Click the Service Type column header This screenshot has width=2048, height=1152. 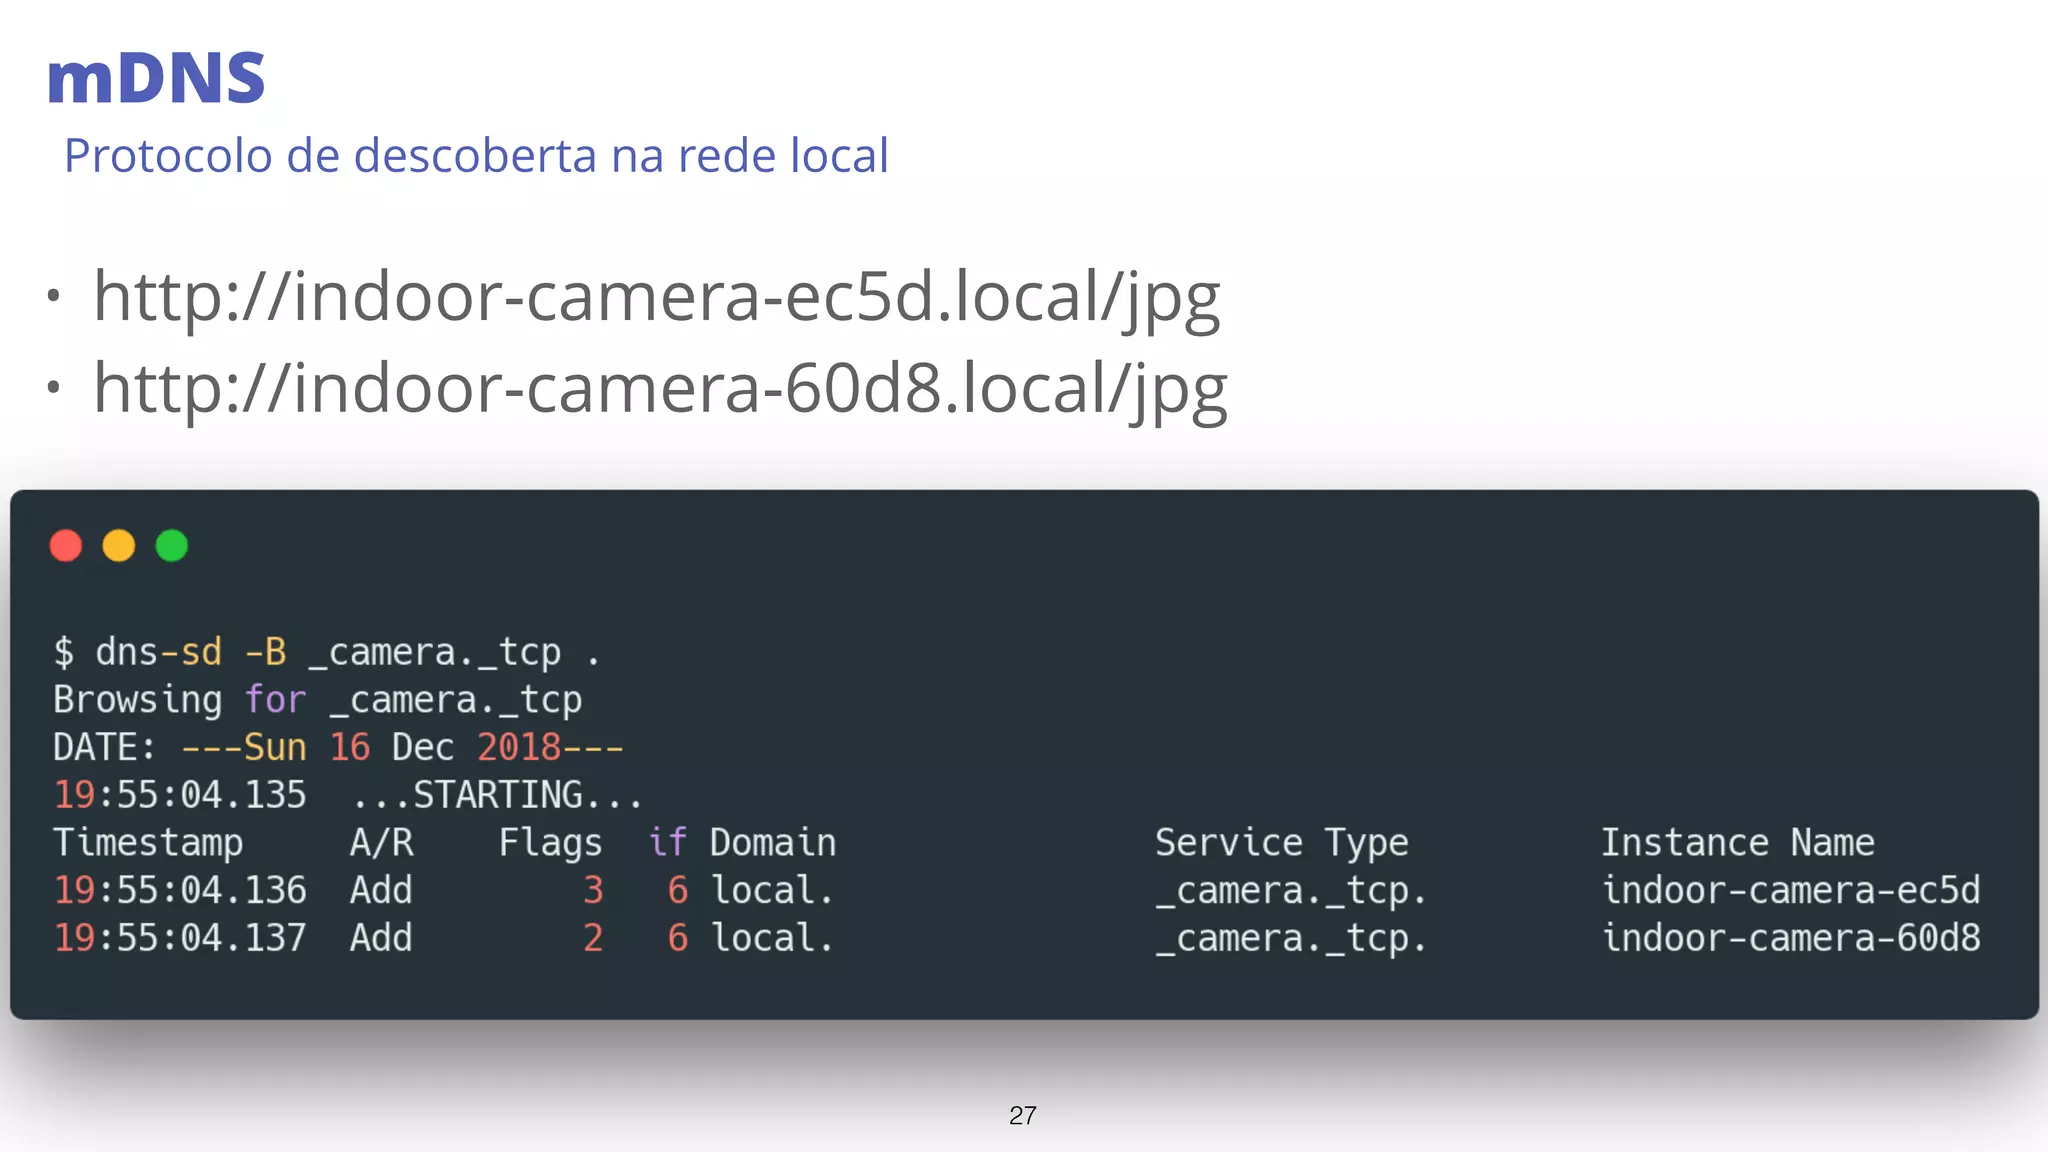[1281, 843]
